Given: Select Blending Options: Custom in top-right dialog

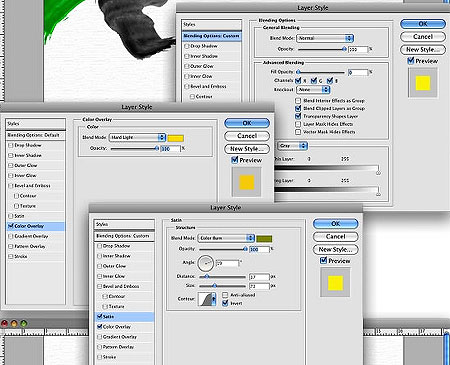Looking at the screenshot, I should pyautogui.click(x=212, y=36).
